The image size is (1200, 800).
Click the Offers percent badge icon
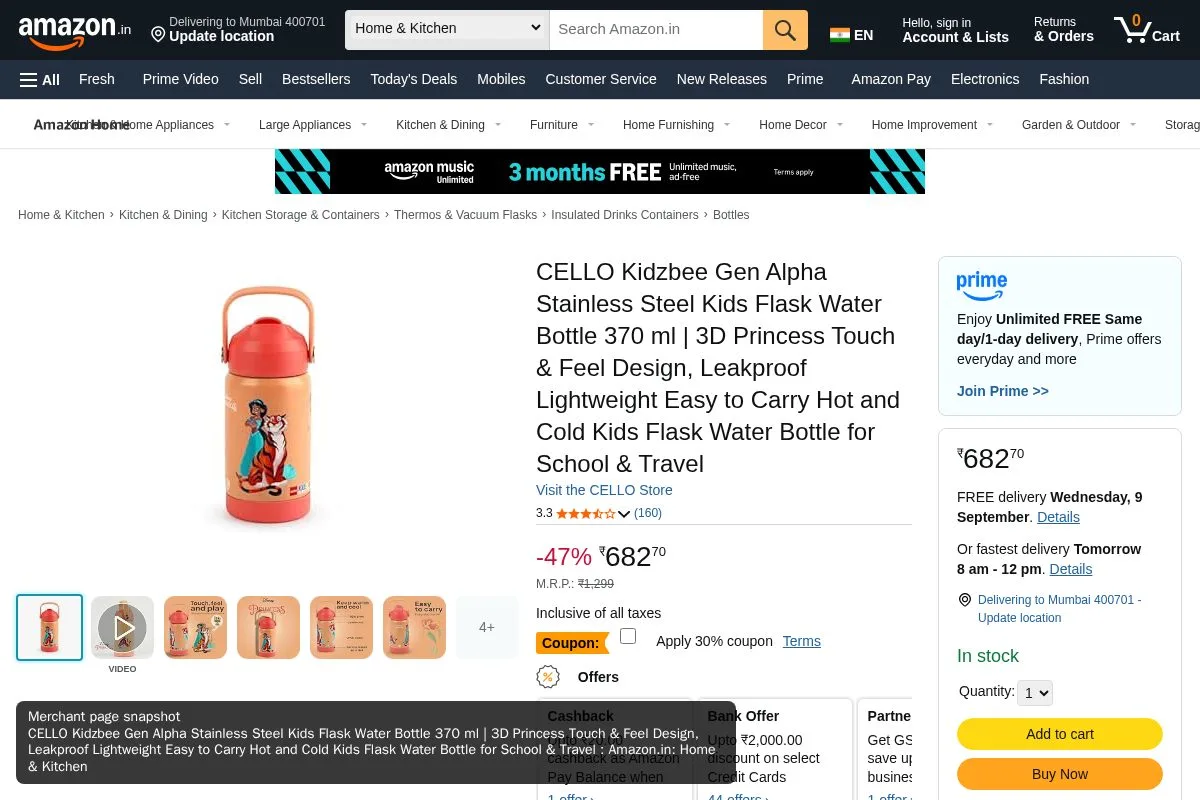click(548, 677)
